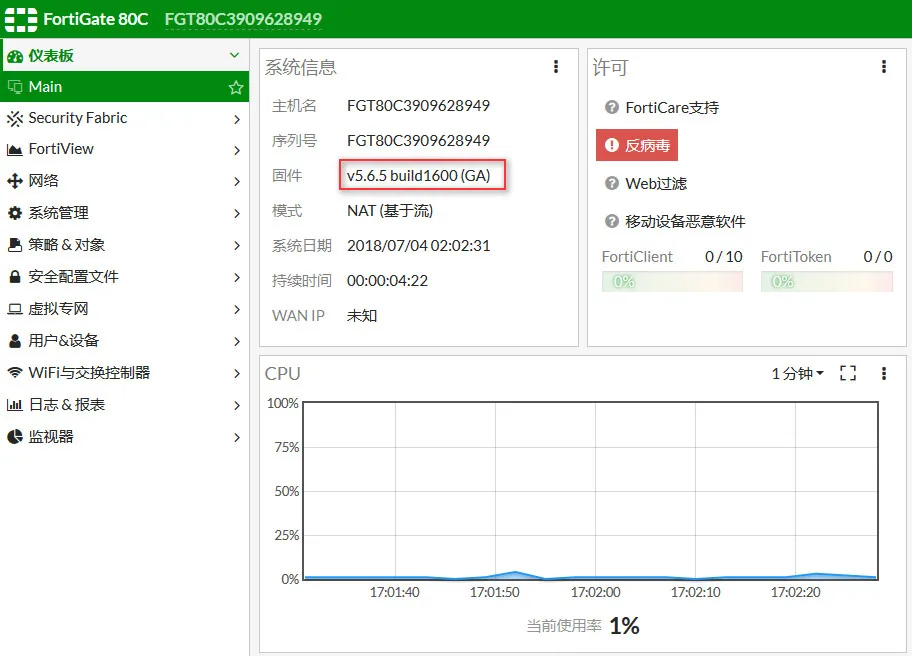Image resolution: width=912 pixels, height=656 pixels.
Task: Open the 系统信息 widget options menu
Action: click(x=556, y=67)
